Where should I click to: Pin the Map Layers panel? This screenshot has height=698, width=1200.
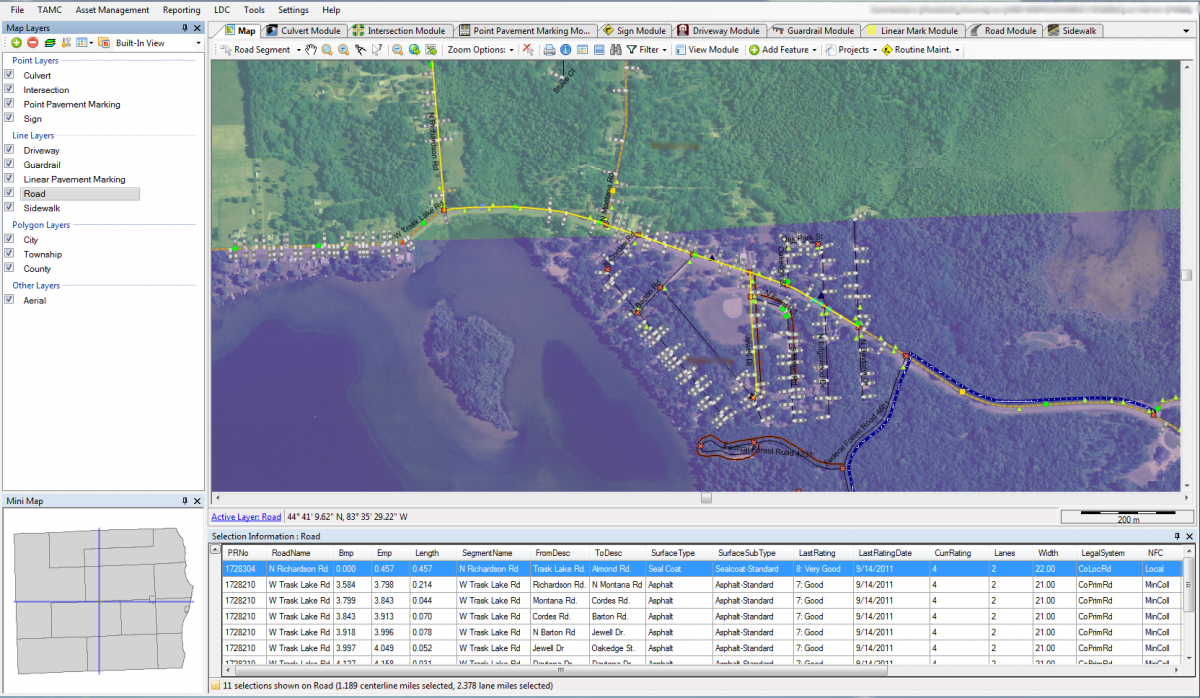186,28
